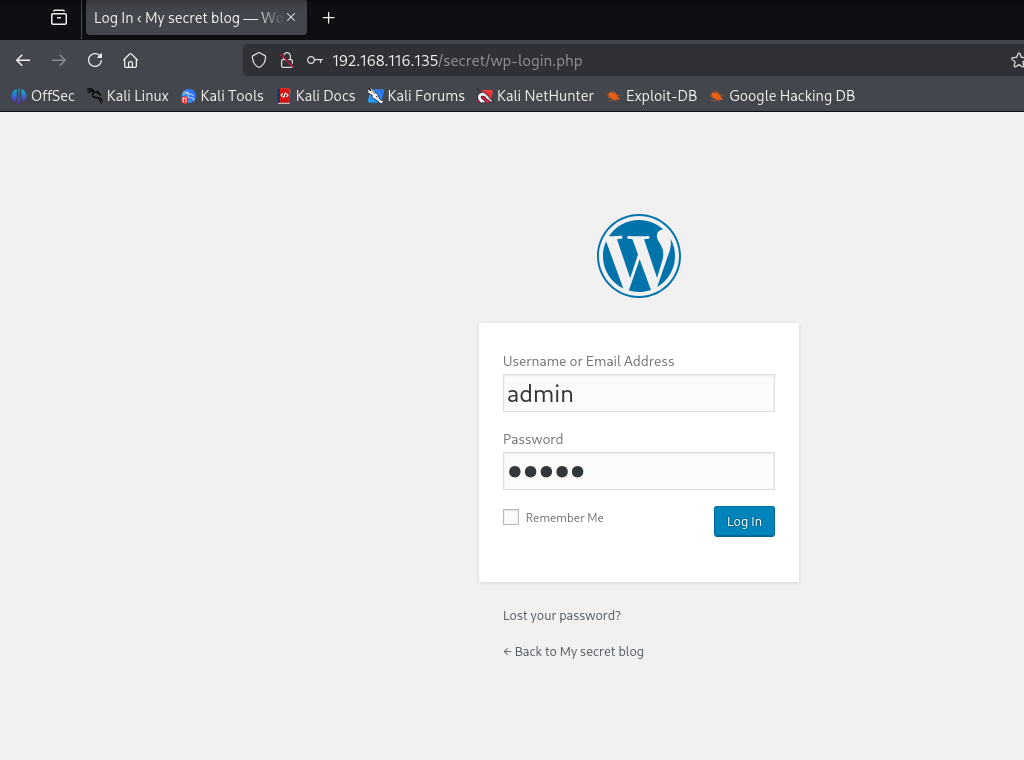The width and height of the screenshot is (1024, 760).
Task: Open the Exploit-DB bookmark
Action: click(x=652, y=96)
